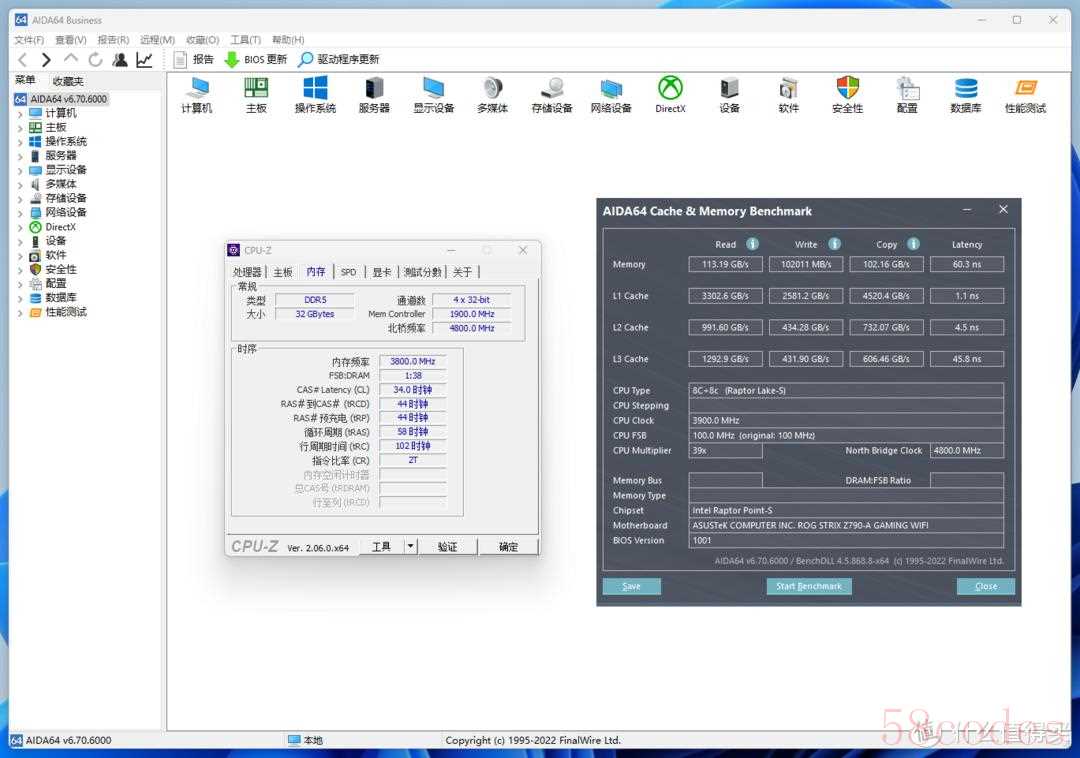Image resolution: width=1080 pixels, height=758 pixels.
Task: Click Start Benchmark button
Action: click(809, 586)
